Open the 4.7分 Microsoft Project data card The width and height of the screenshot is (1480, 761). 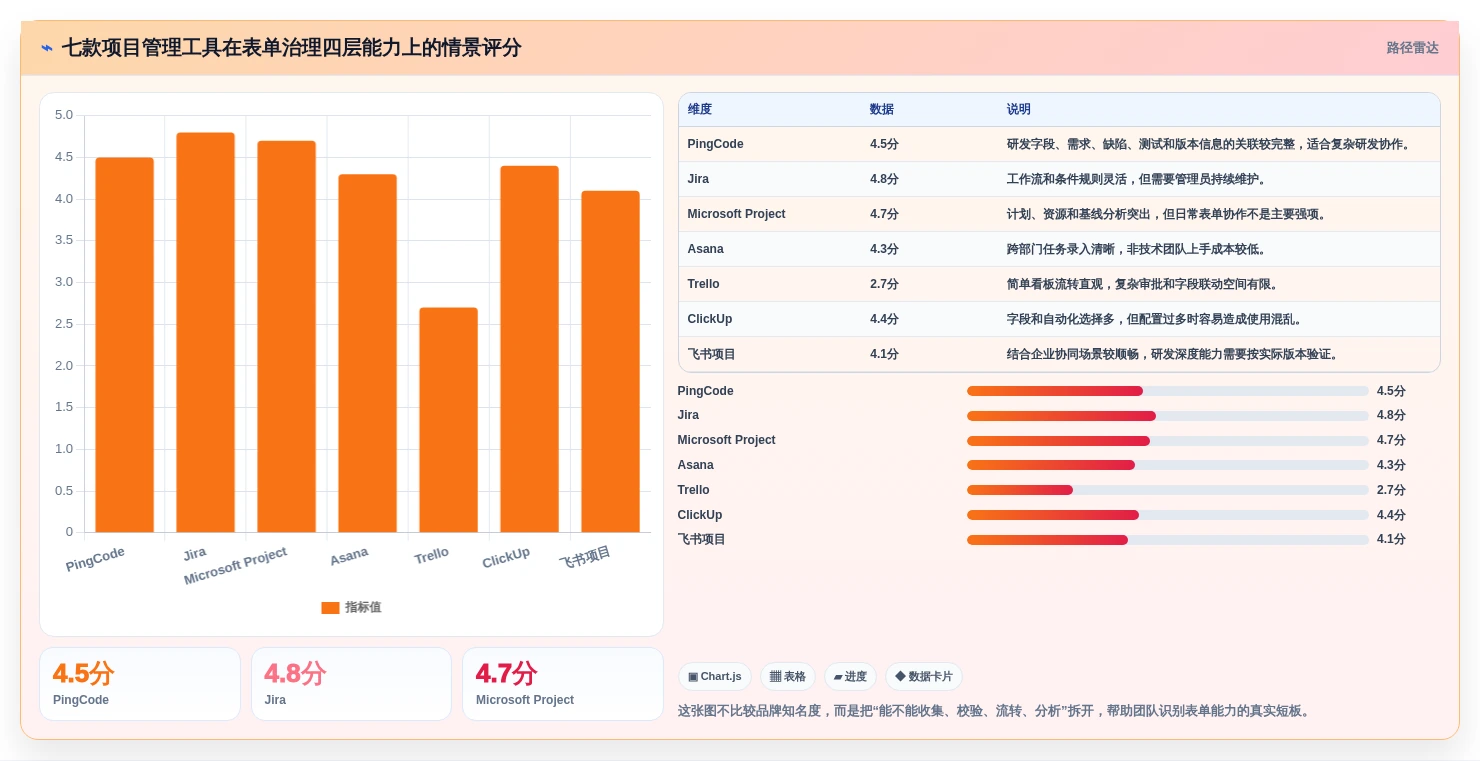click(563, 684)
